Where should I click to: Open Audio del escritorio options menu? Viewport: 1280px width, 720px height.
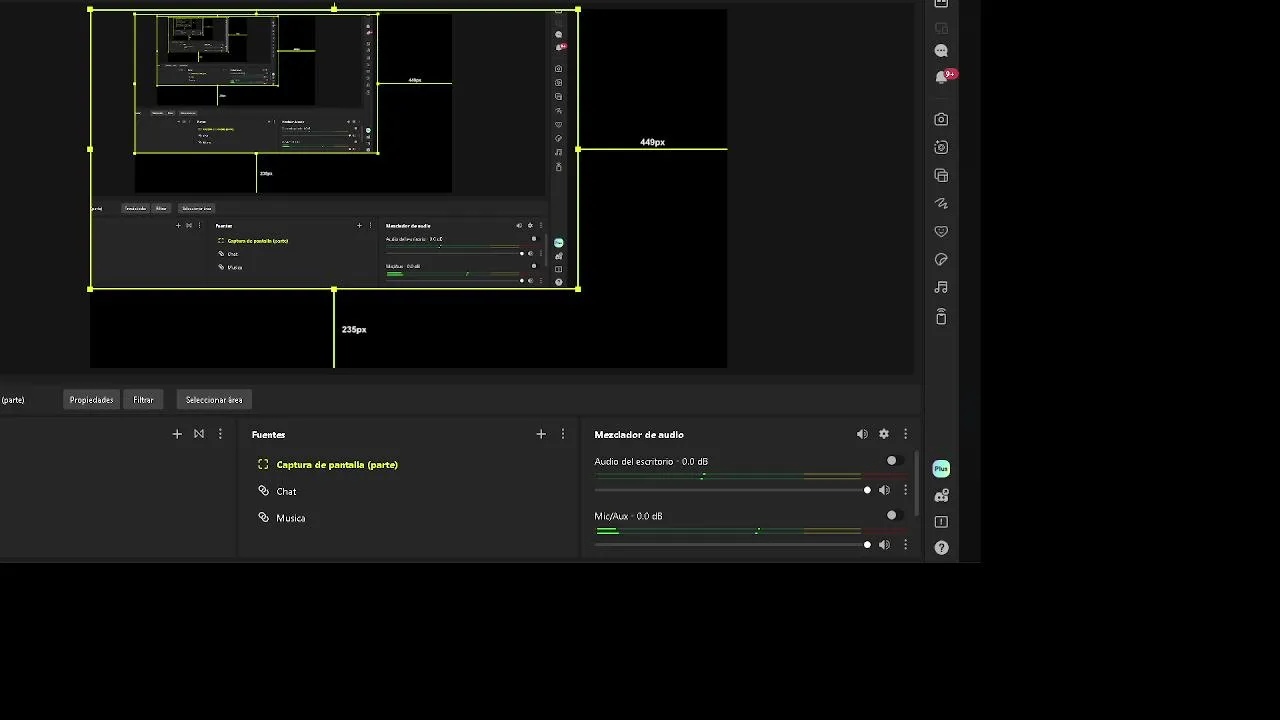click(x=906, y=490)
